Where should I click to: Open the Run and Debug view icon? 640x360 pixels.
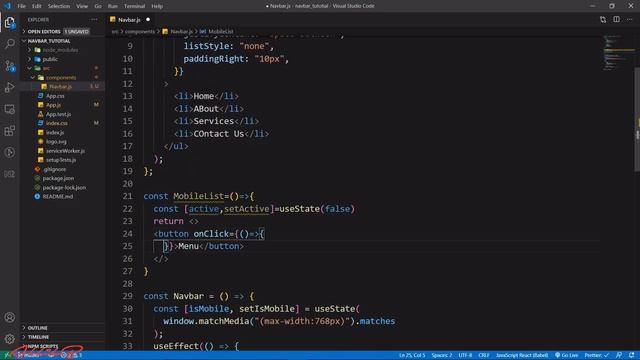(x=9, y=87)
